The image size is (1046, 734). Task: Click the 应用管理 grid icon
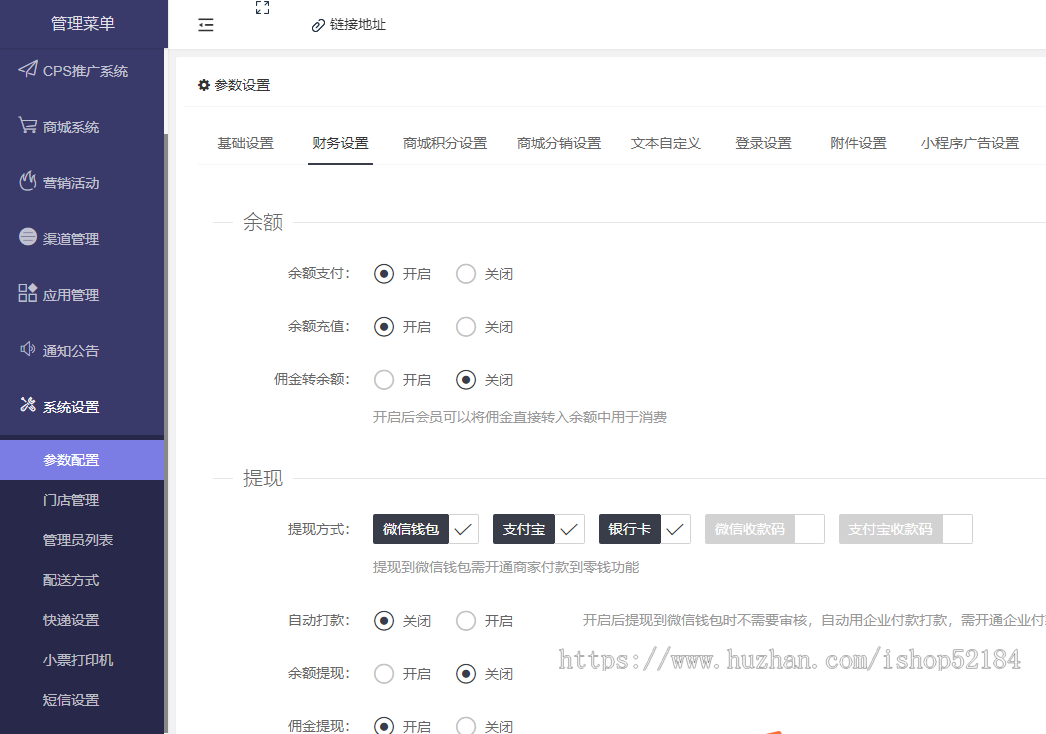coord(27,293)
